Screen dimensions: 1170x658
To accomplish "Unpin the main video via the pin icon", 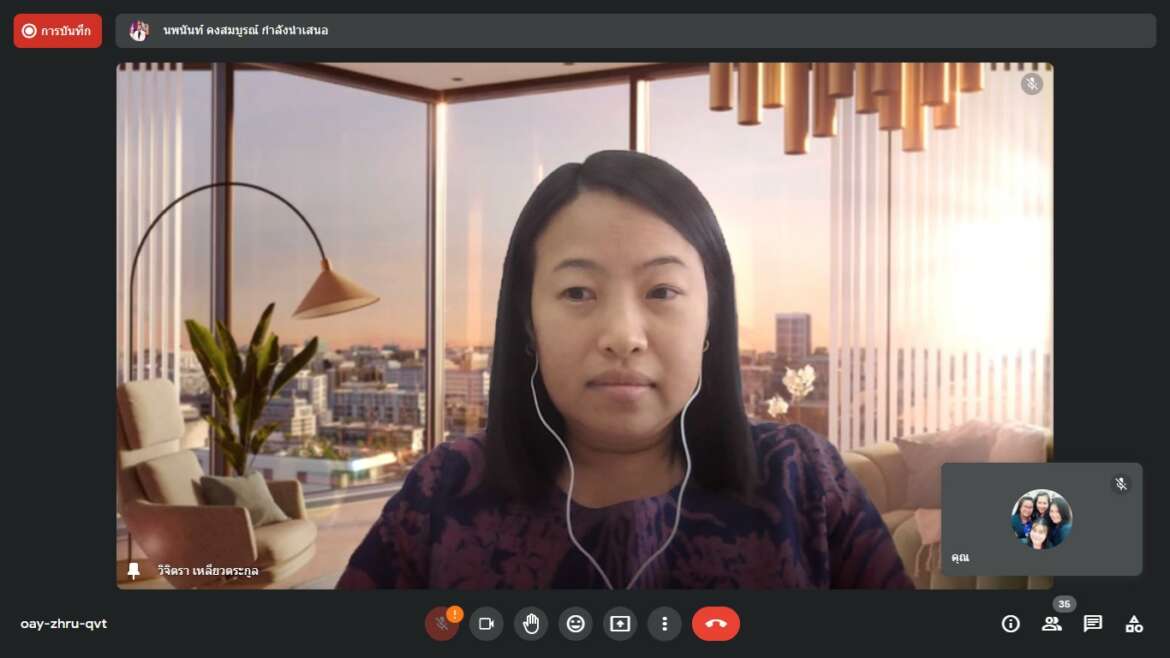I will coord(134,571).
